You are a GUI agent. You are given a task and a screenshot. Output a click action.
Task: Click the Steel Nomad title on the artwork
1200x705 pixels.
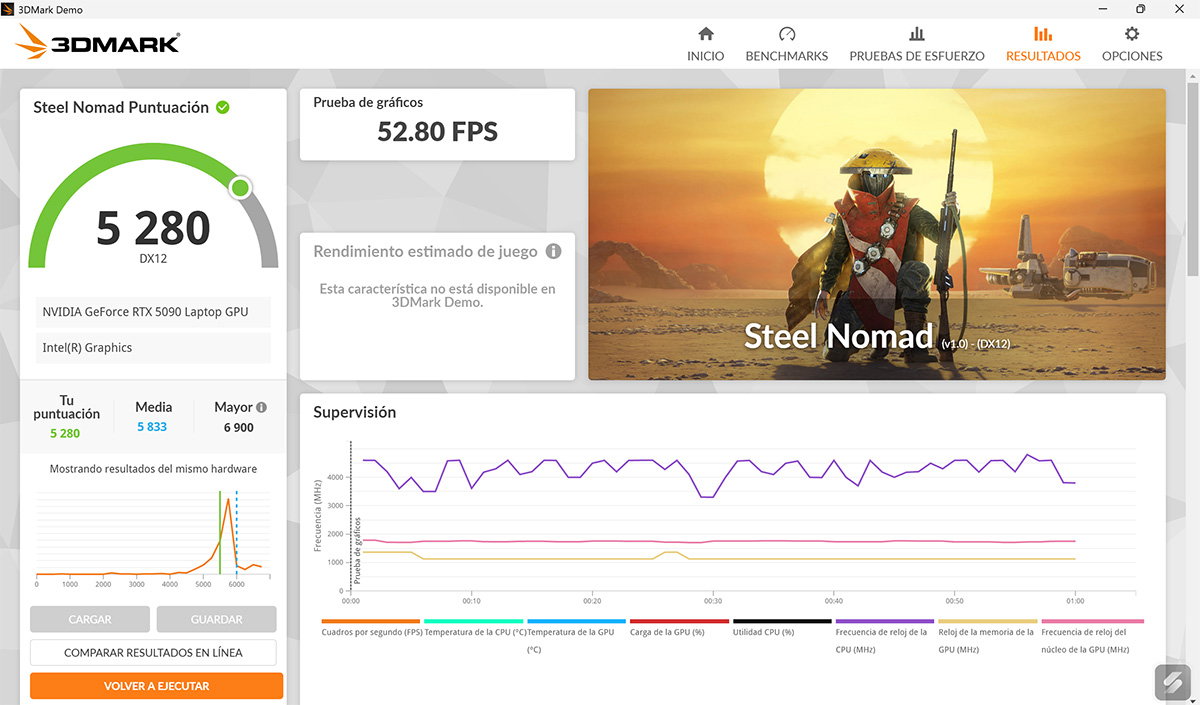coord(838,336)
